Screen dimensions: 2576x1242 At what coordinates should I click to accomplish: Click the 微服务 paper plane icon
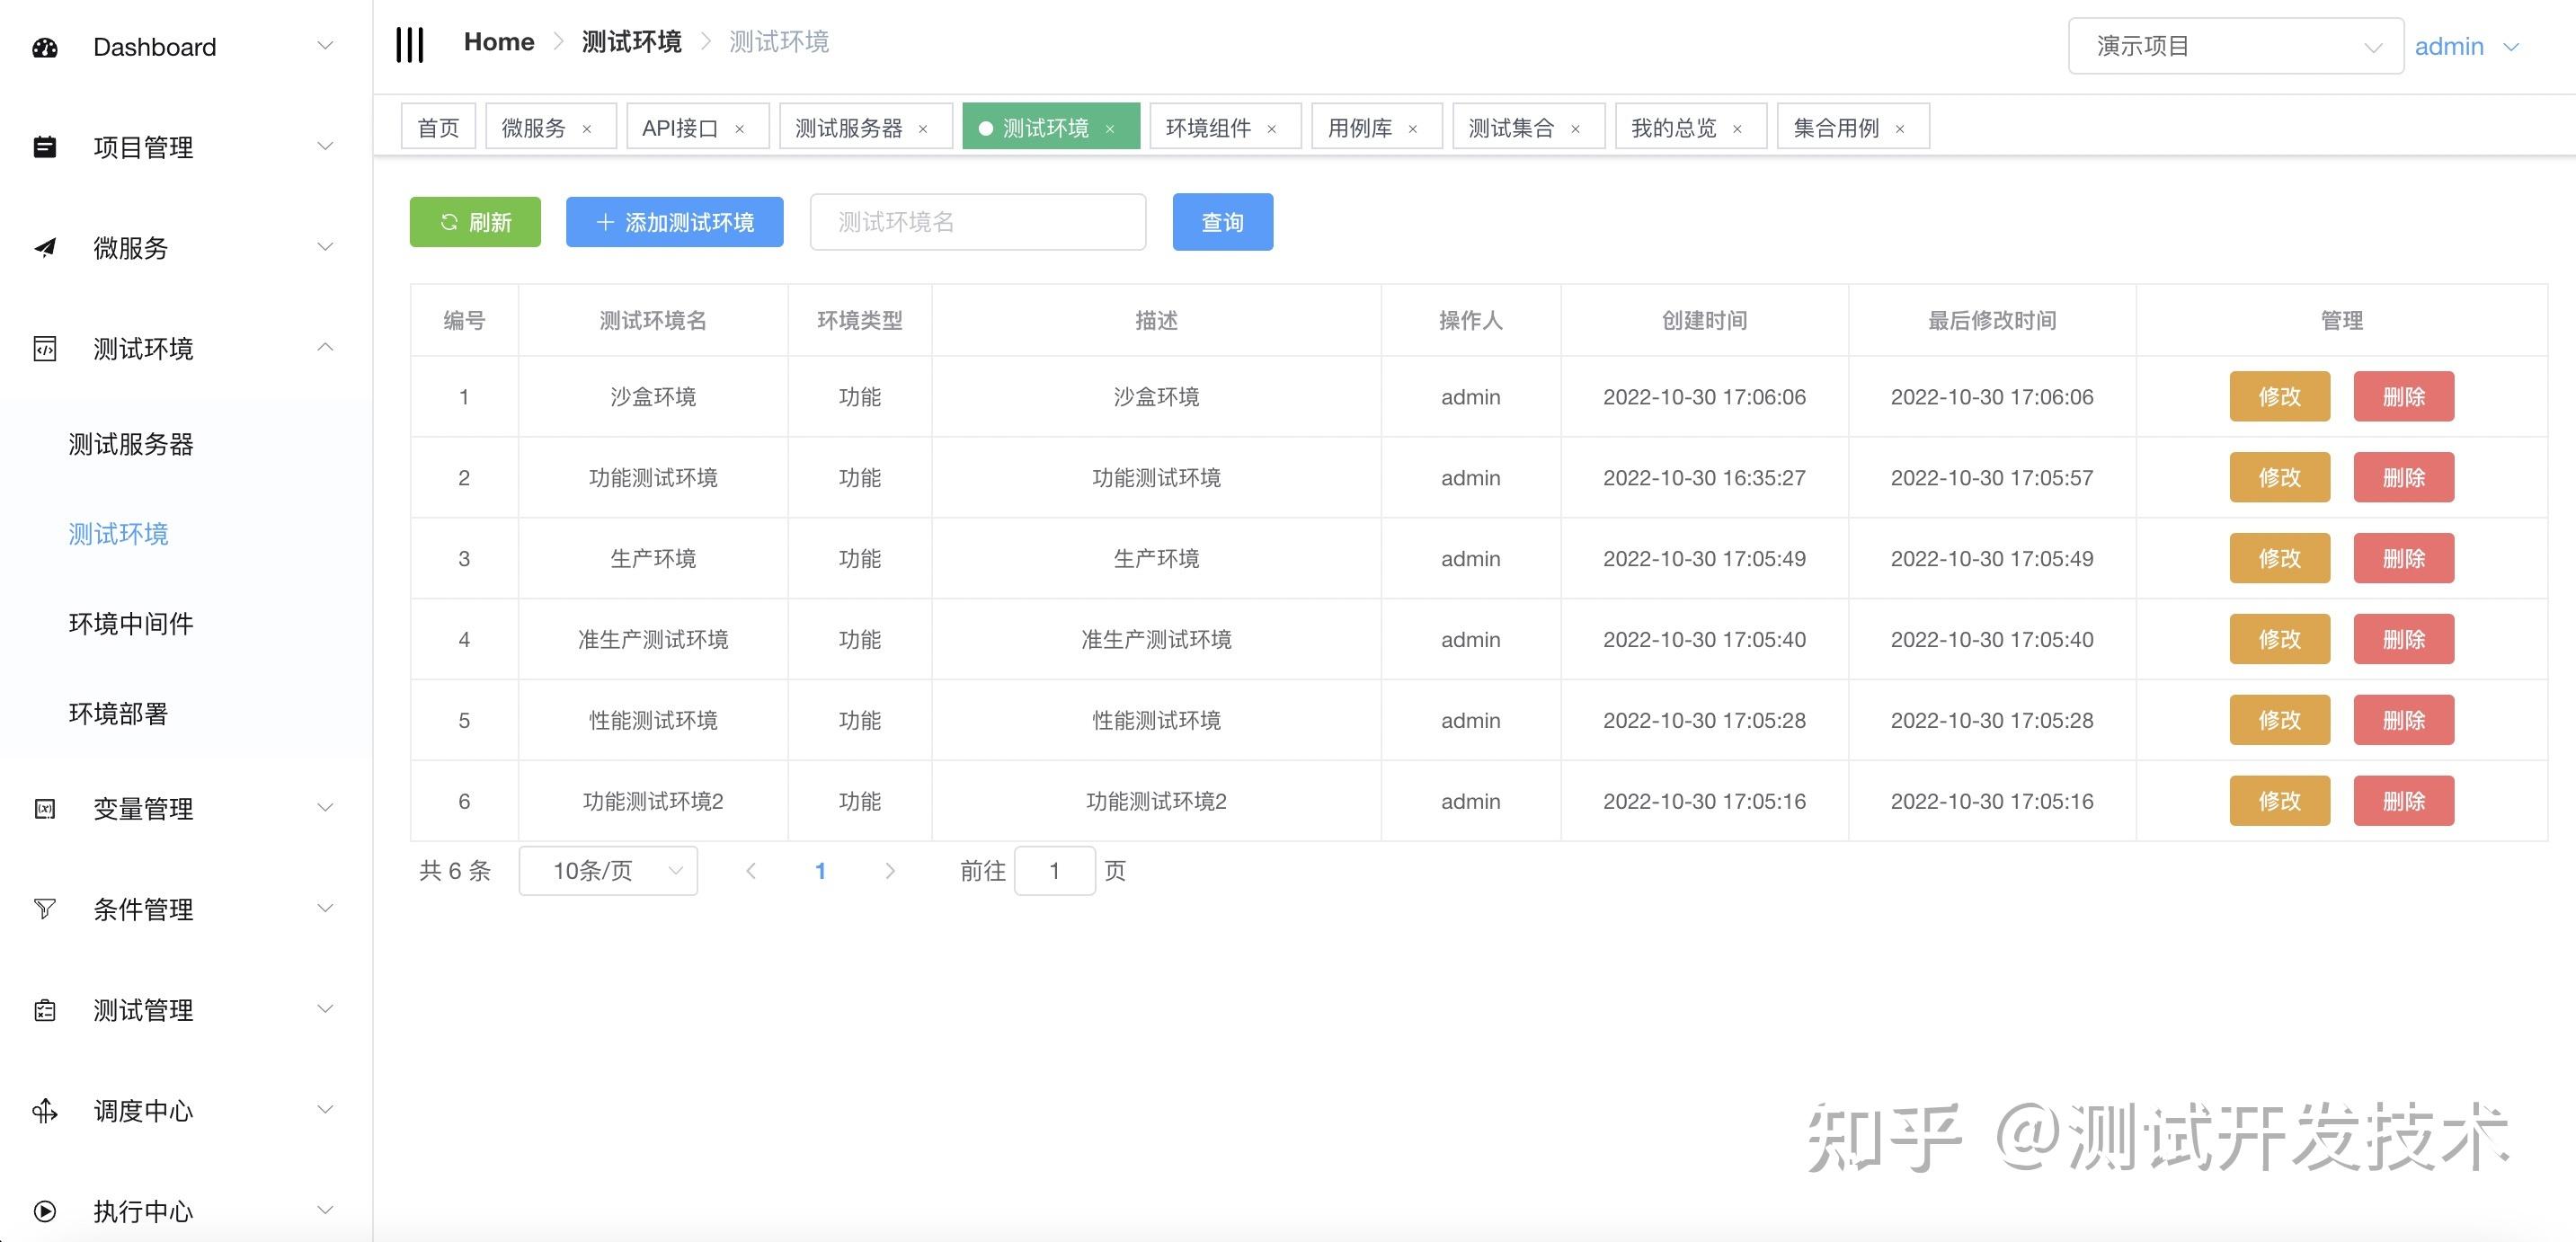coord(45,247)
